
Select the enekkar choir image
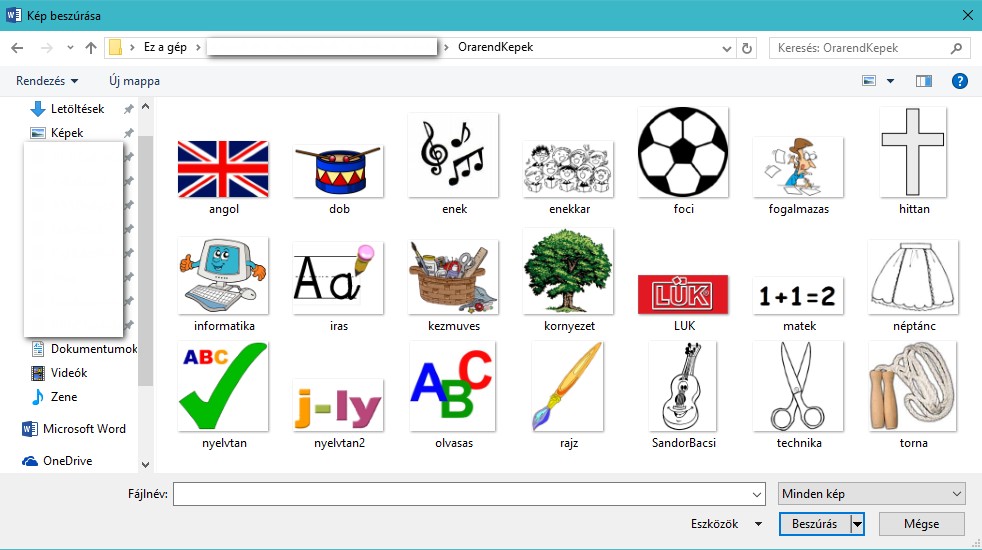(568, 170)
